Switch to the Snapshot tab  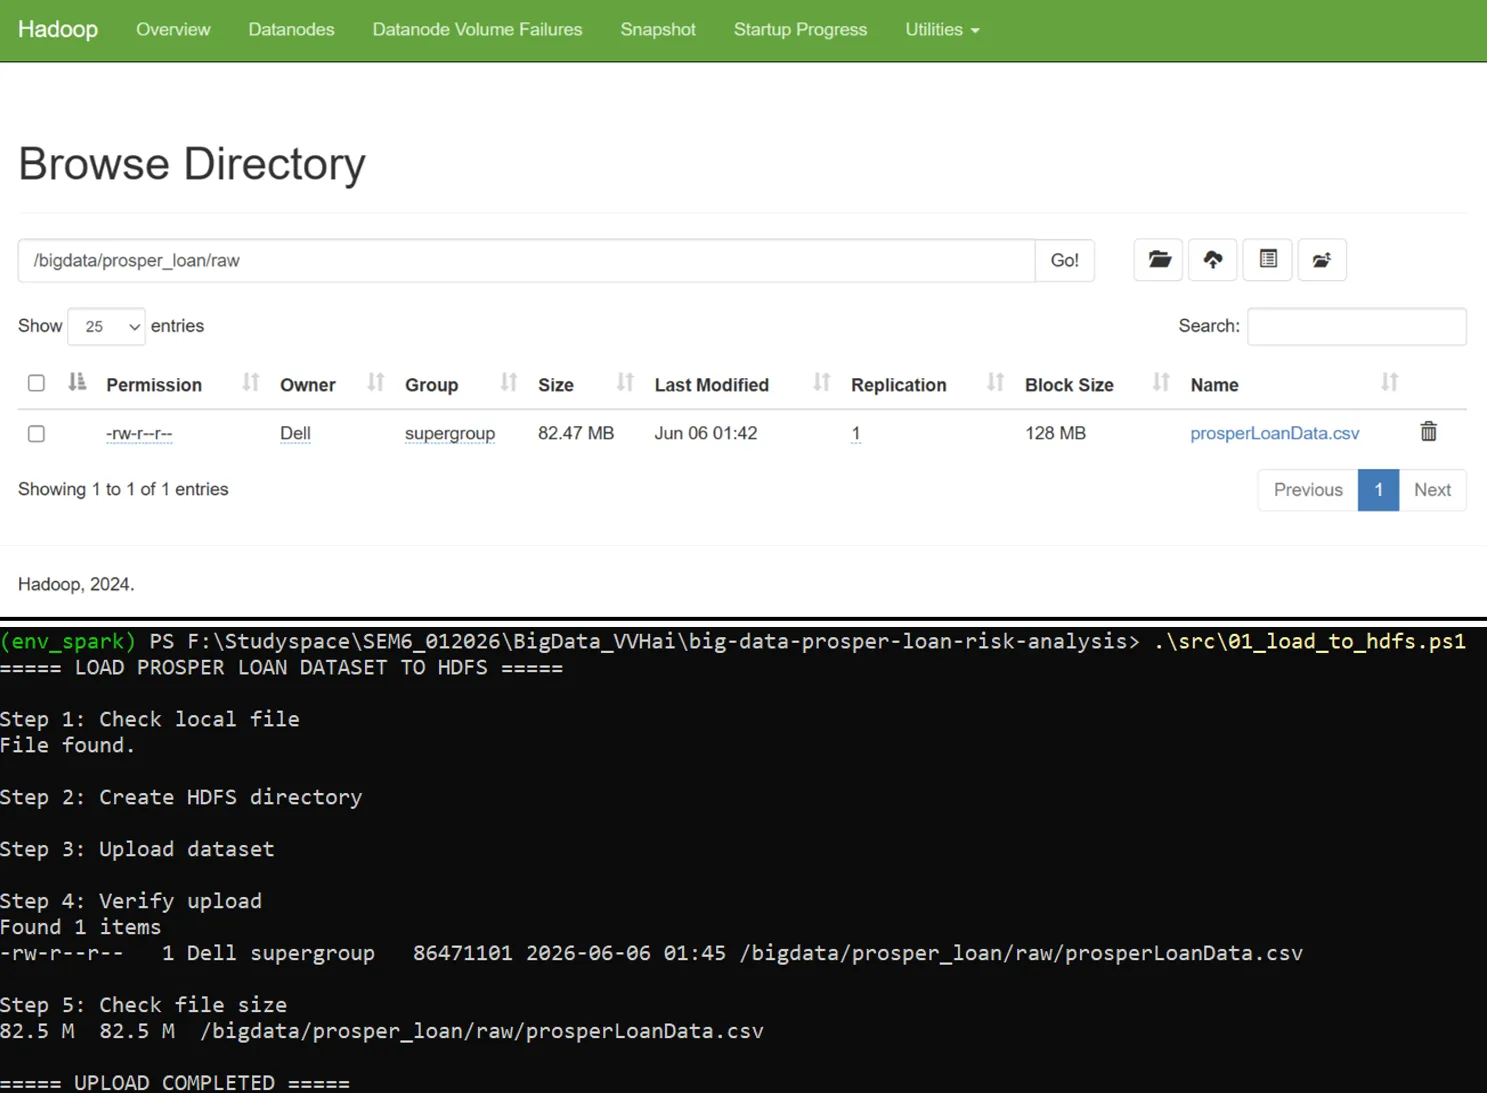click(x=658, y=30)
